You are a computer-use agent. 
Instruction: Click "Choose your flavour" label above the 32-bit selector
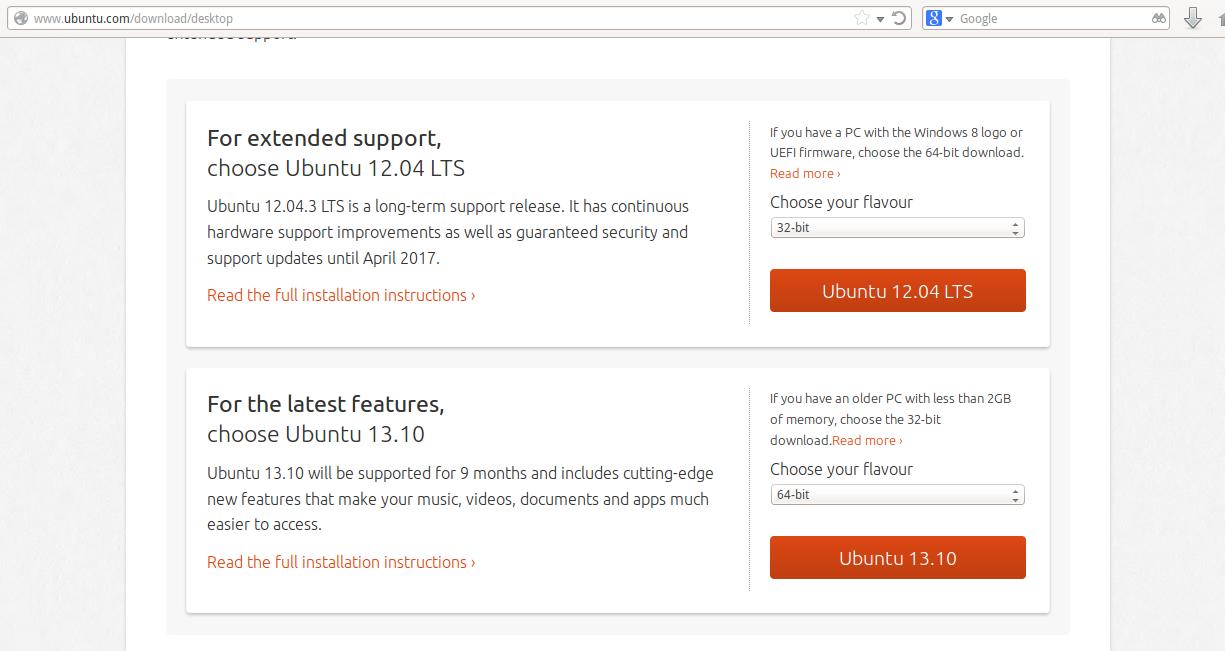tap(841, 202)
